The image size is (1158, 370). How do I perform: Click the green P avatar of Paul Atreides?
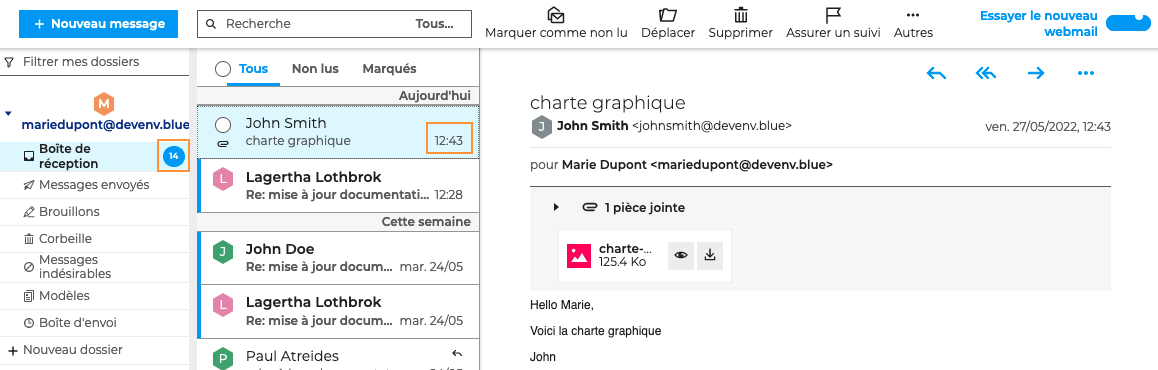[222, 359]
